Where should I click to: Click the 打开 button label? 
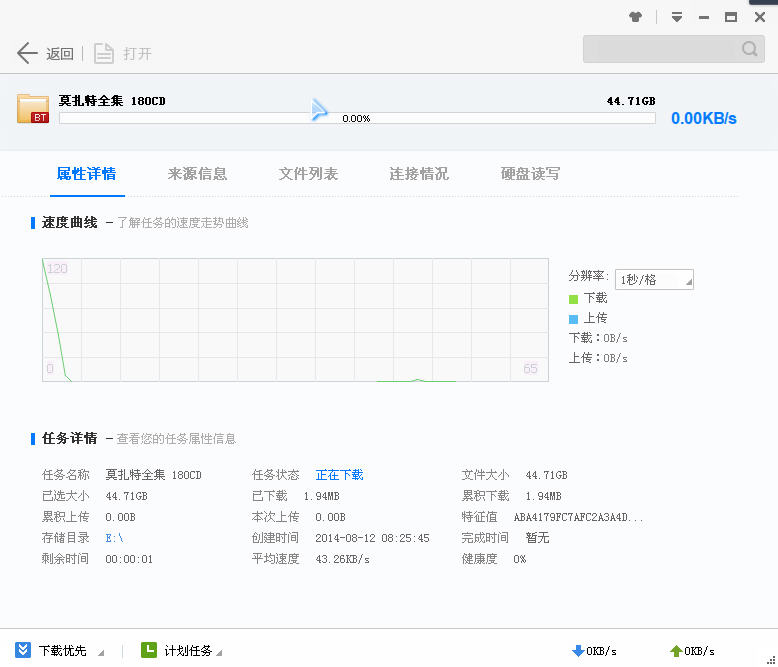click(137, 54)
